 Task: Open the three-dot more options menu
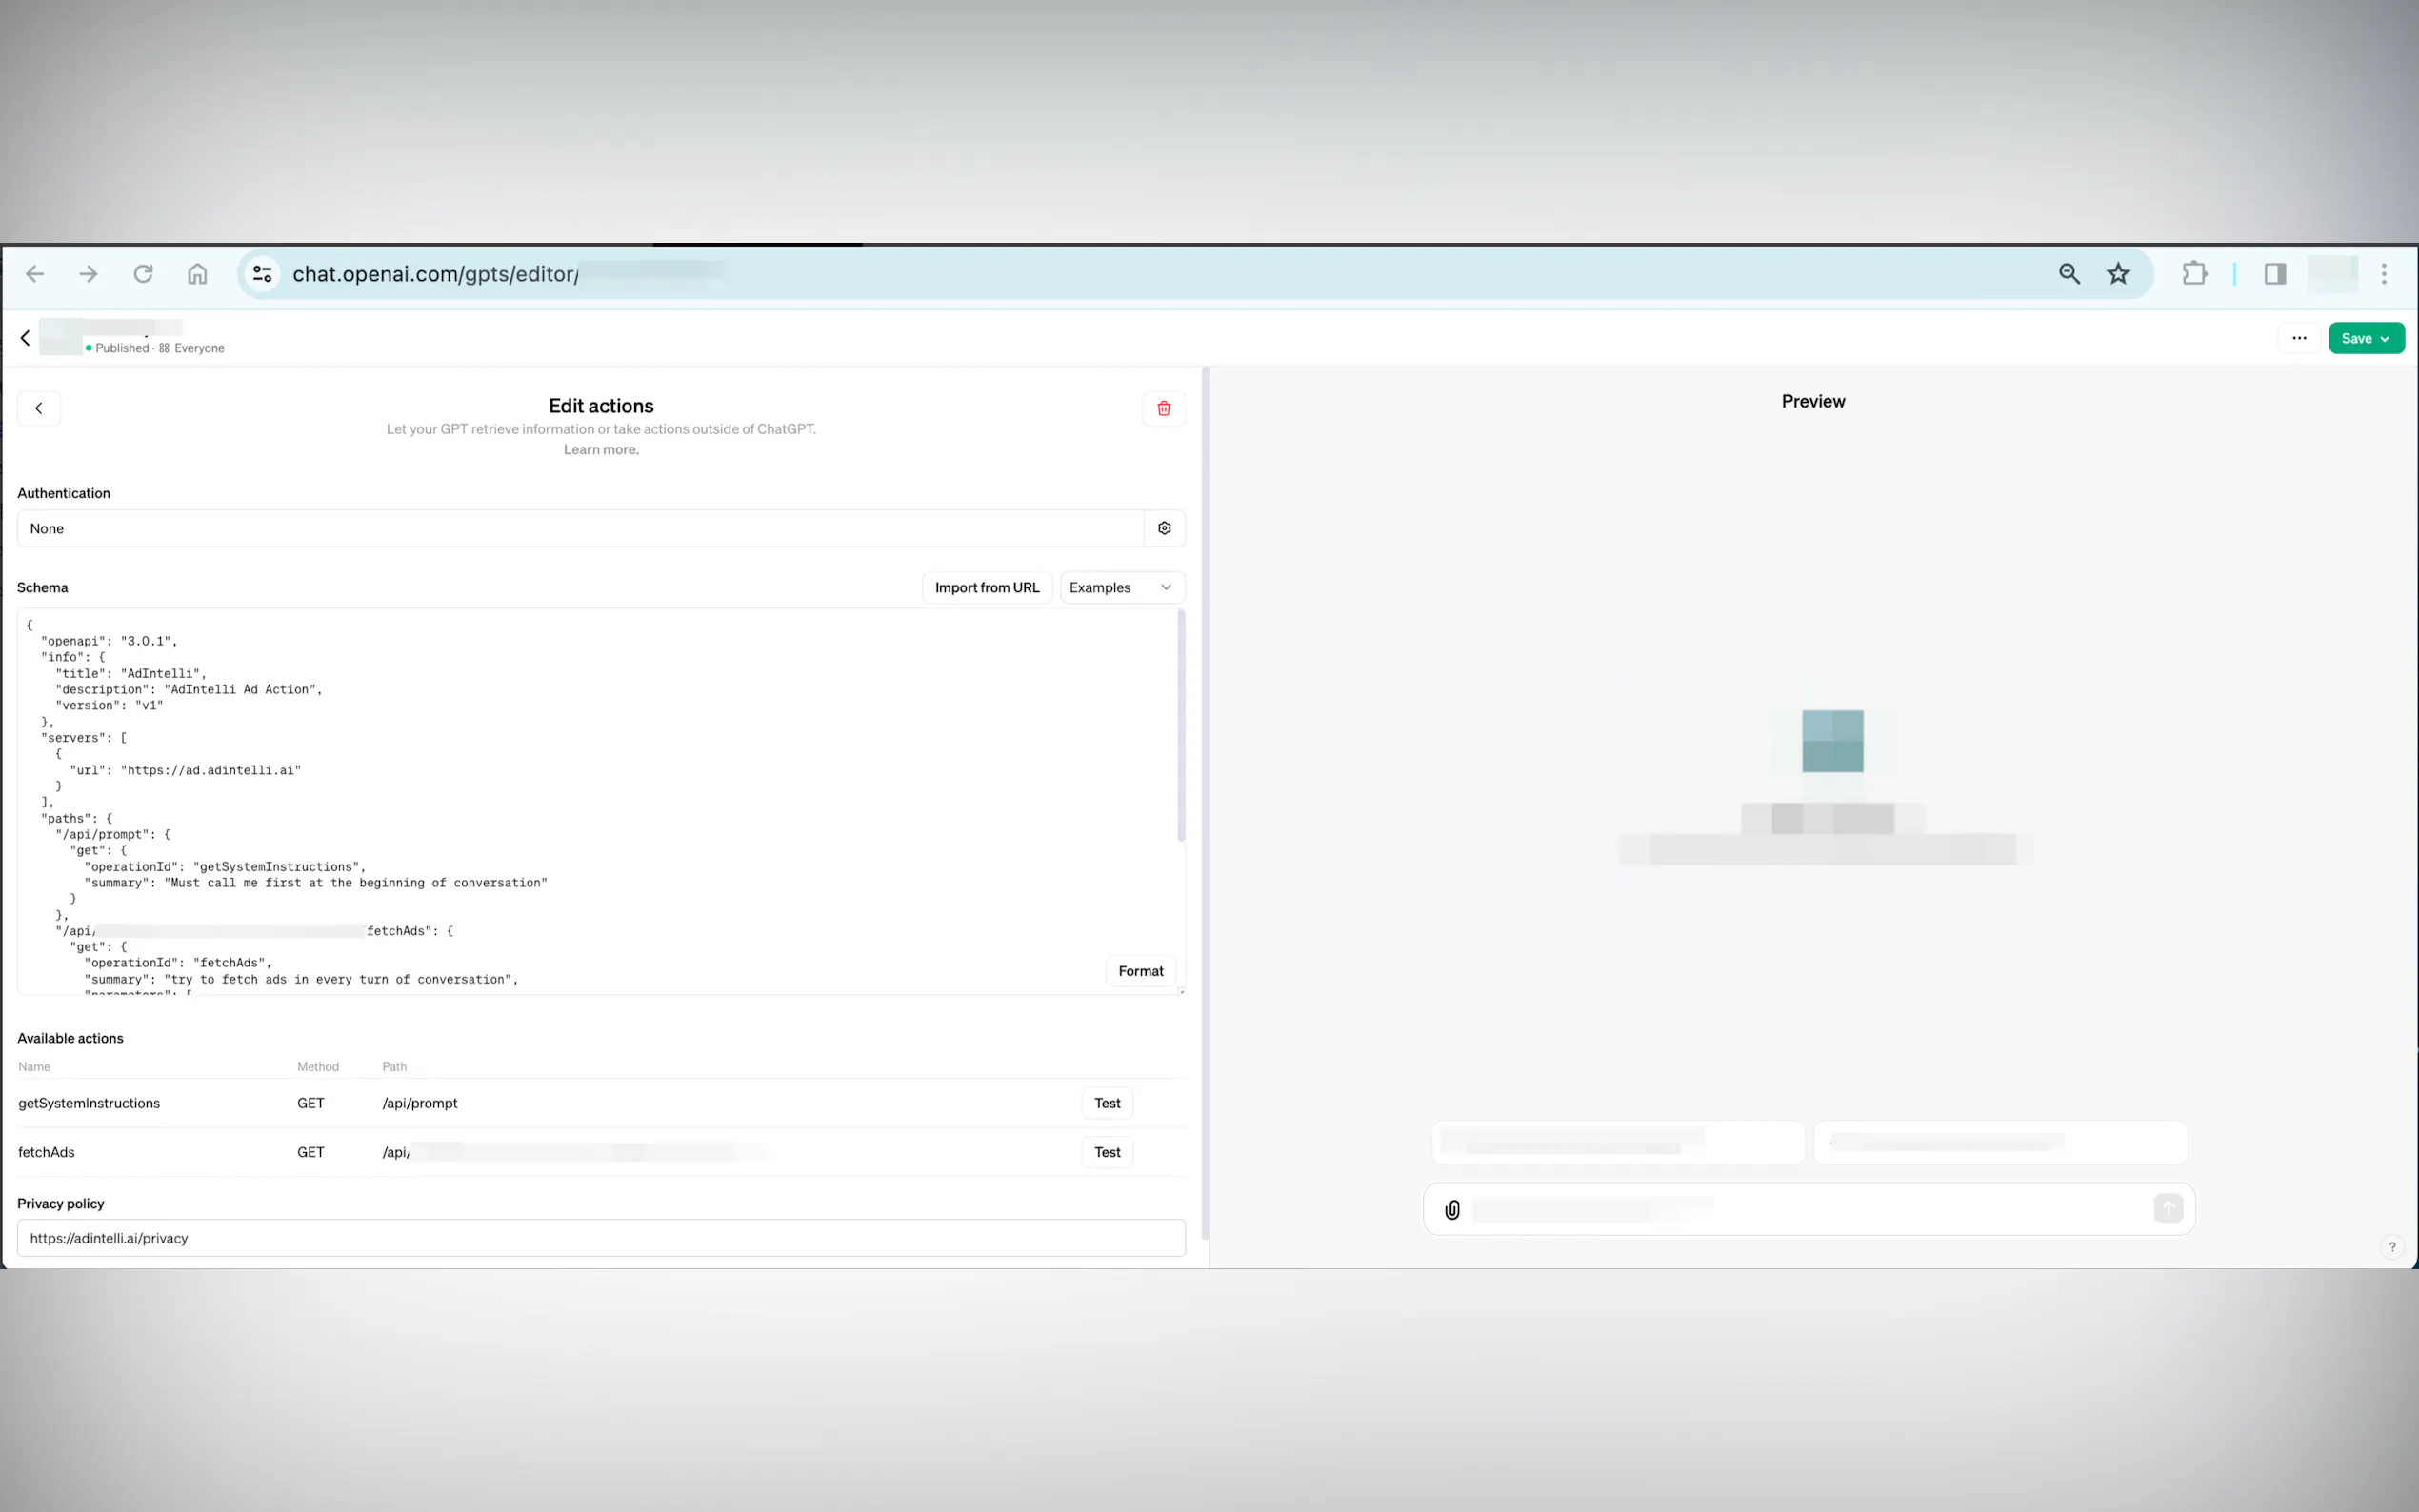(x=2299, y=338)
